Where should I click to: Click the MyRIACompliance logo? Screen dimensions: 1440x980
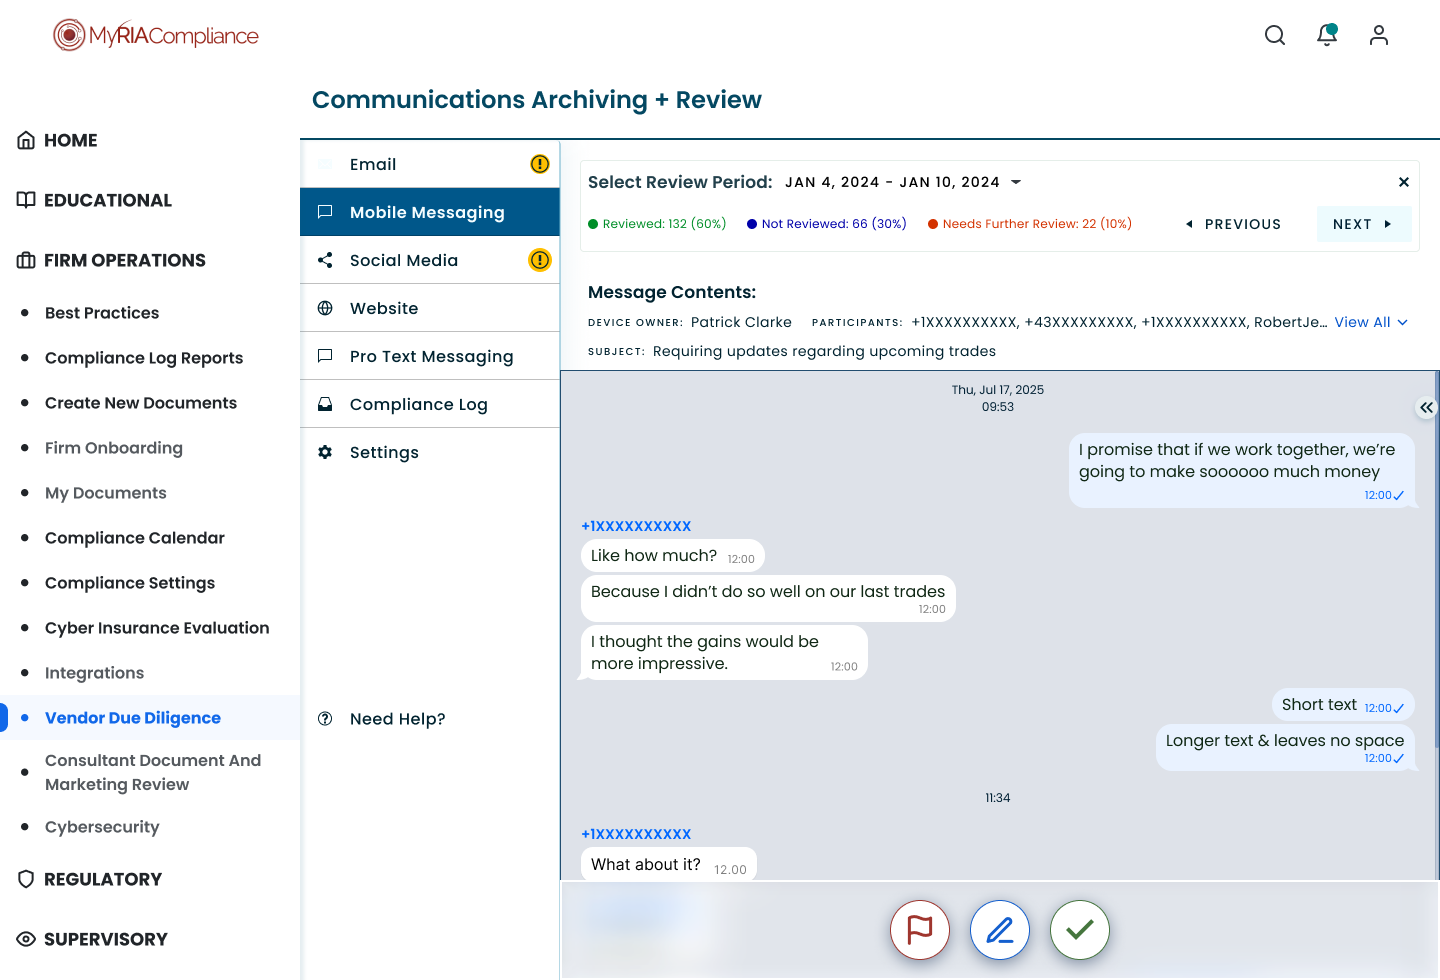(x=156, y=35)
